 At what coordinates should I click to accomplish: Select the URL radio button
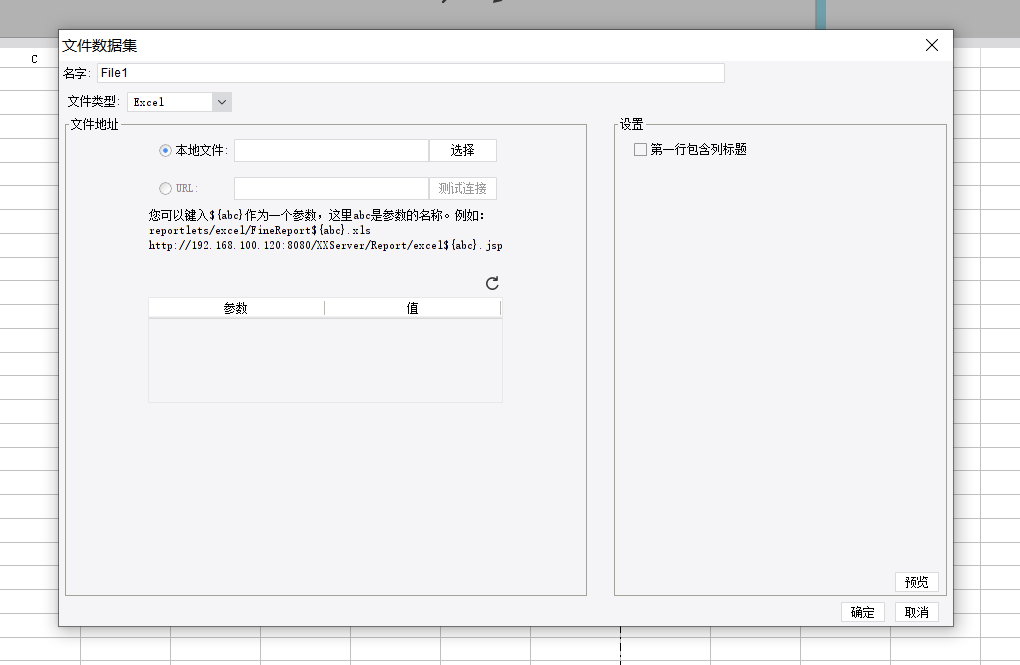(x=165, y=188)
